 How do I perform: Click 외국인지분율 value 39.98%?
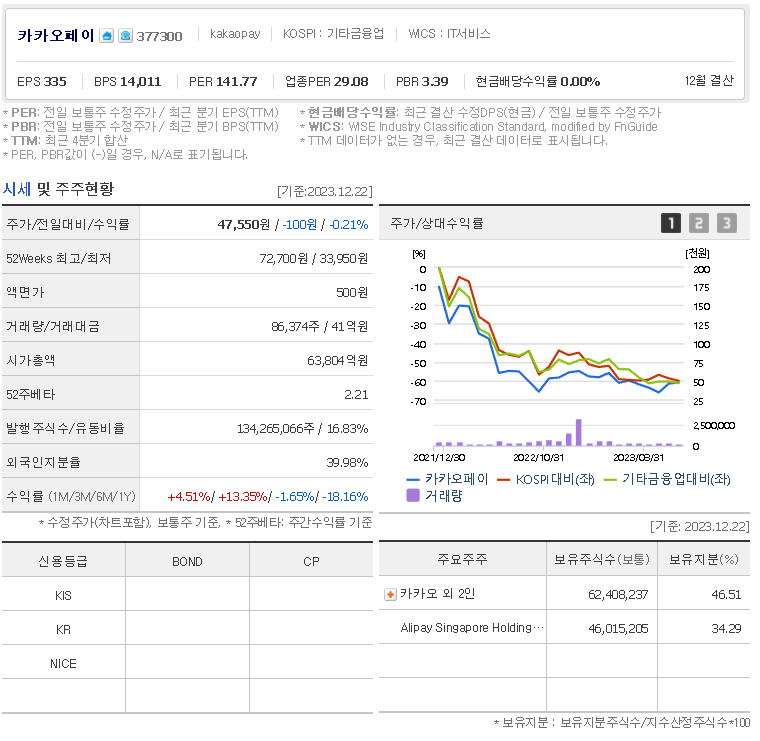(x=347, y=462)
